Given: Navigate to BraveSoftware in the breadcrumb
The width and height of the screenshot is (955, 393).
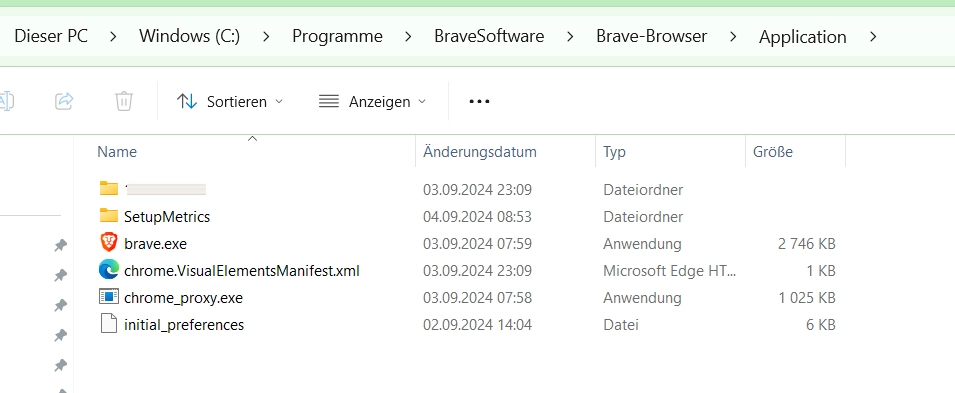Looking at the screenshot, I should click(x=489, y=36).
